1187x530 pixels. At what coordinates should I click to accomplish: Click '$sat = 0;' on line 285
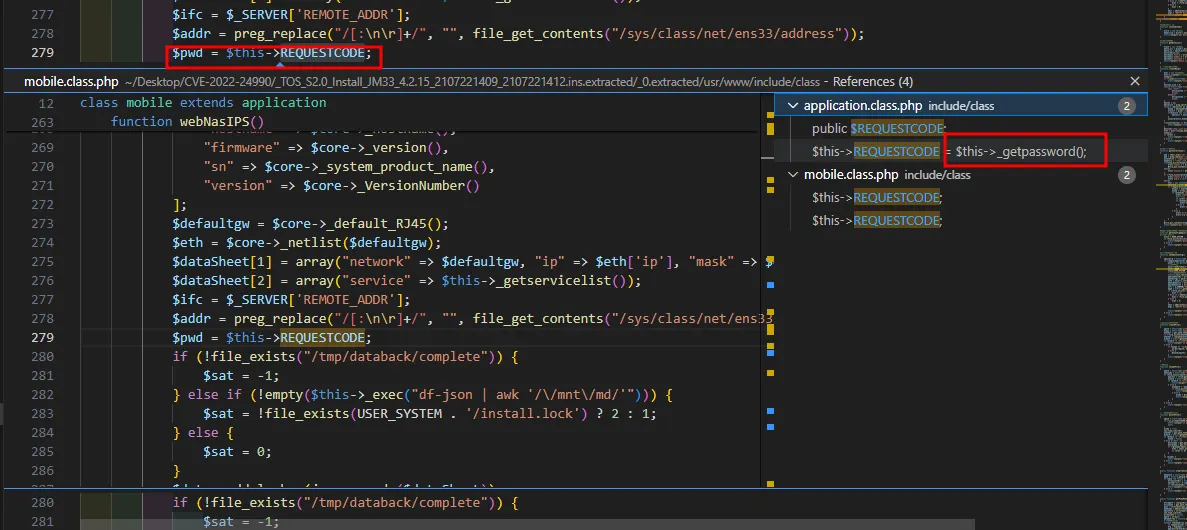pos(237,451)
